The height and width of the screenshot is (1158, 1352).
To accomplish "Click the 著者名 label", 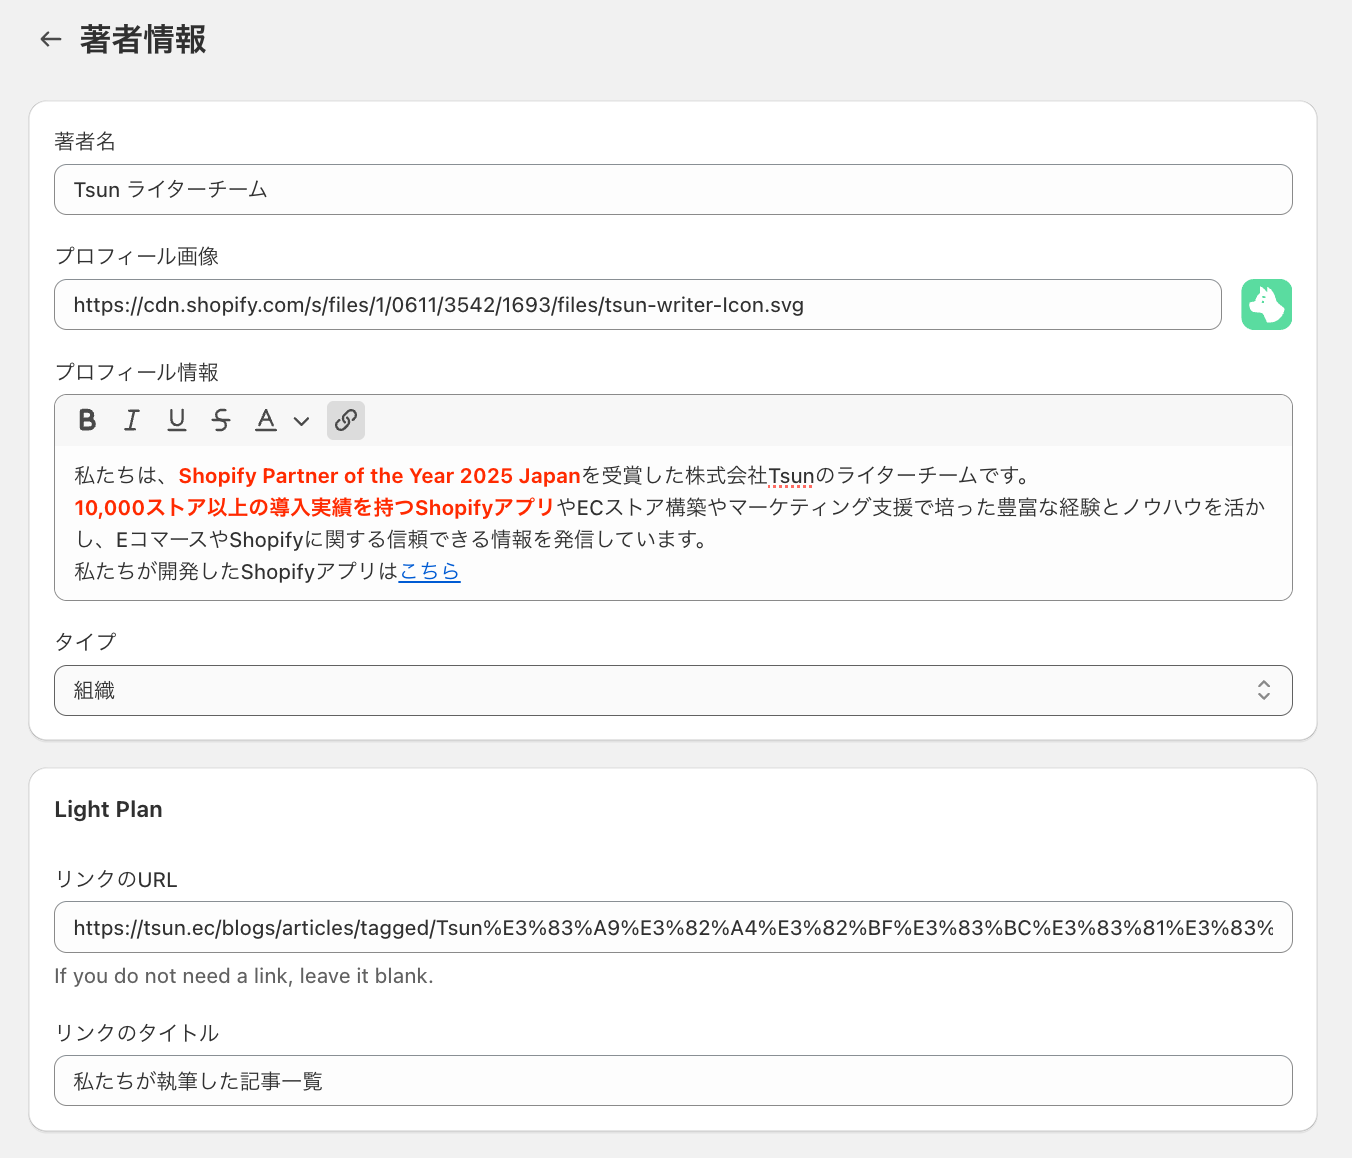I will point(85,141).
